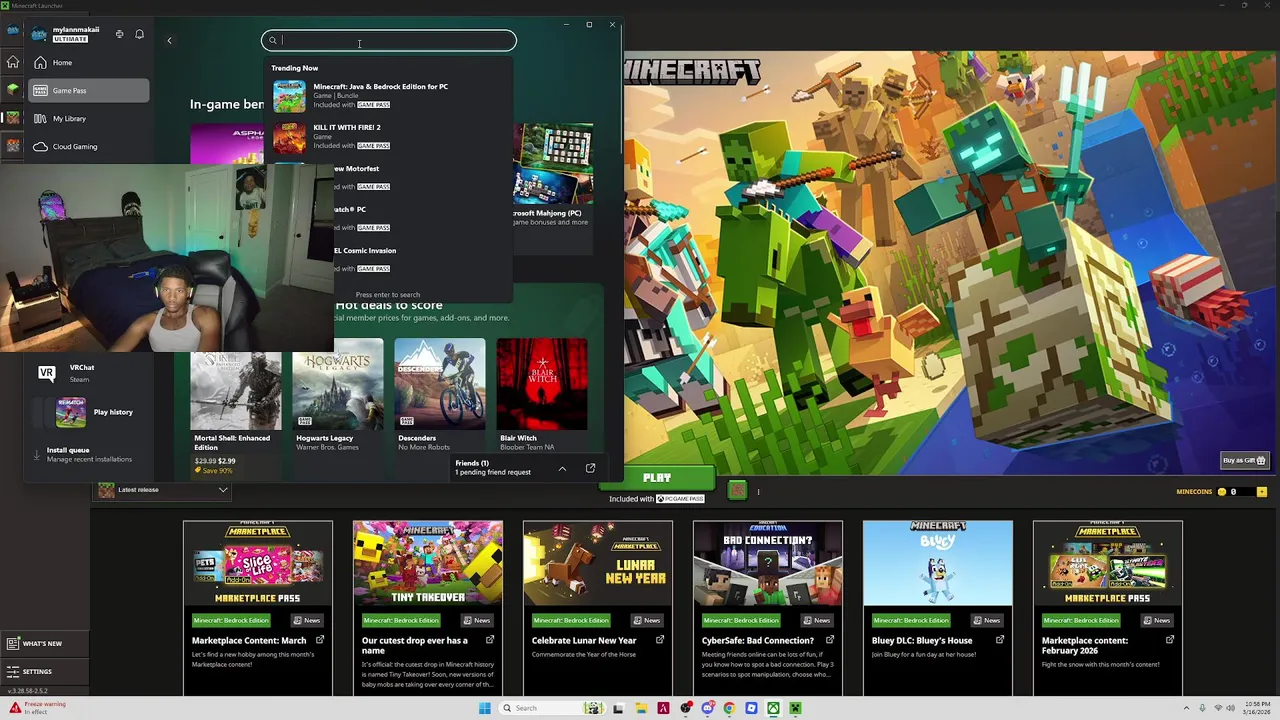Expand the Friends panel chevron
Viewport: 1280px width, 720px height.
tap(562, 468)
